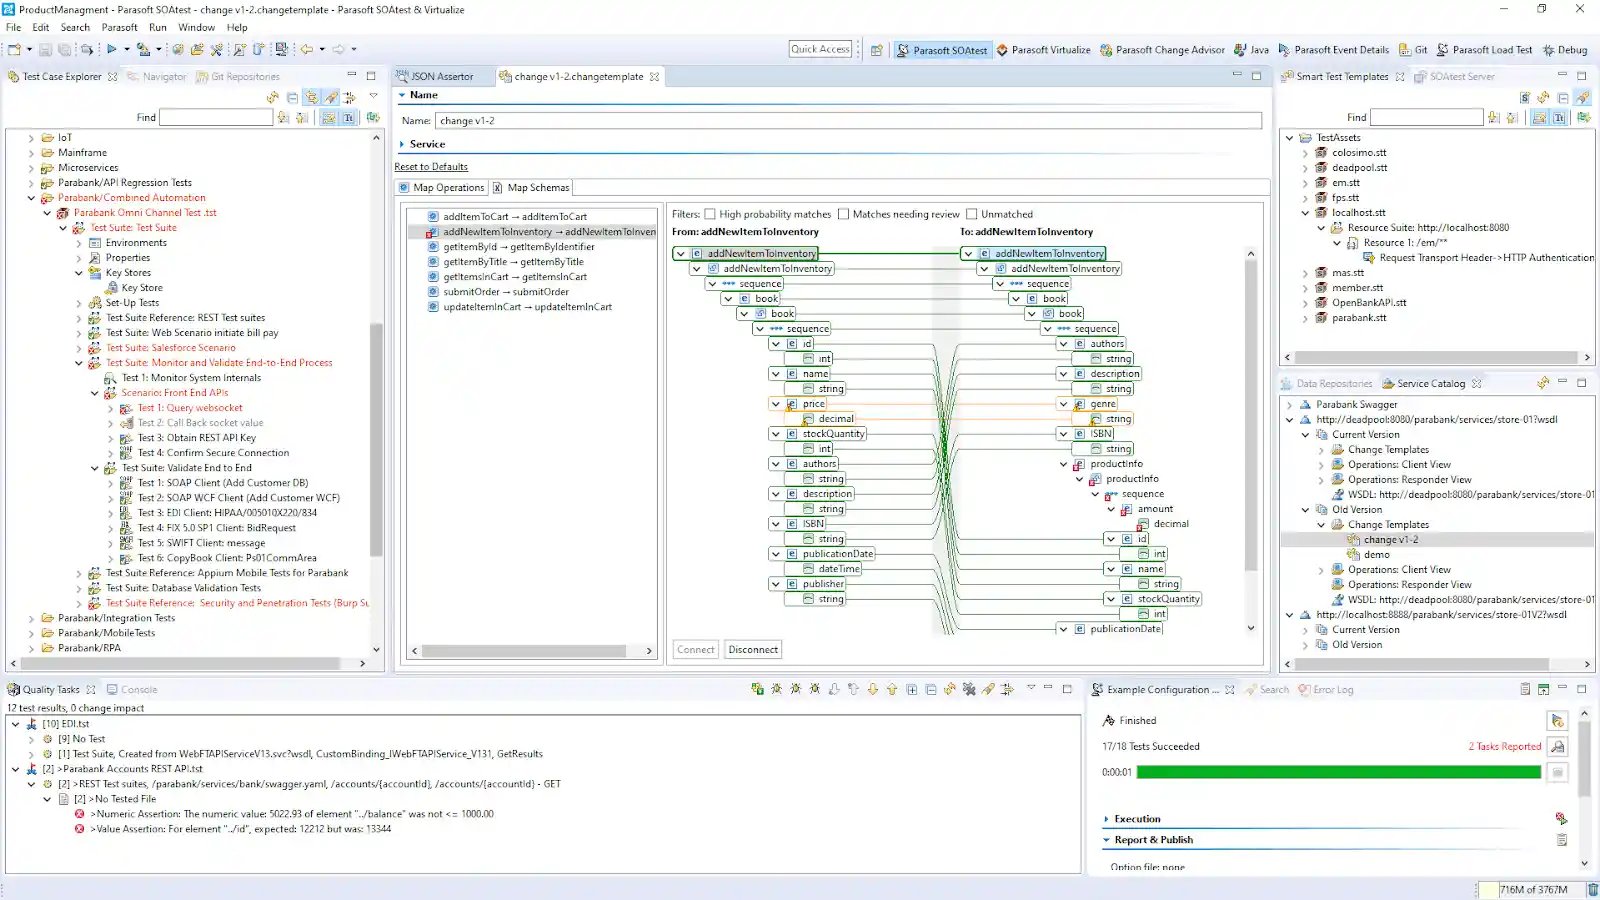1600x900 pixels.
Task: Toggle the Unmatched filter checkbox
Action: 971,214
